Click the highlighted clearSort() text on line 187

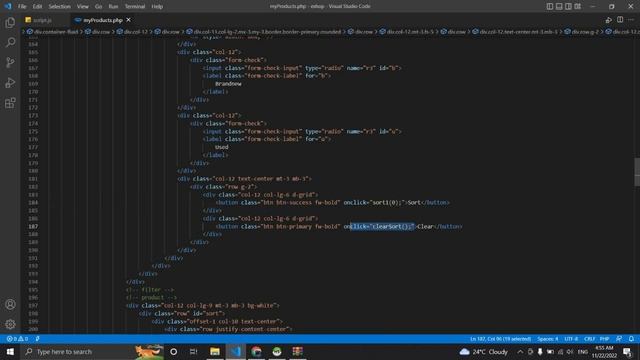pyautogui.click(x=382, y=227)
